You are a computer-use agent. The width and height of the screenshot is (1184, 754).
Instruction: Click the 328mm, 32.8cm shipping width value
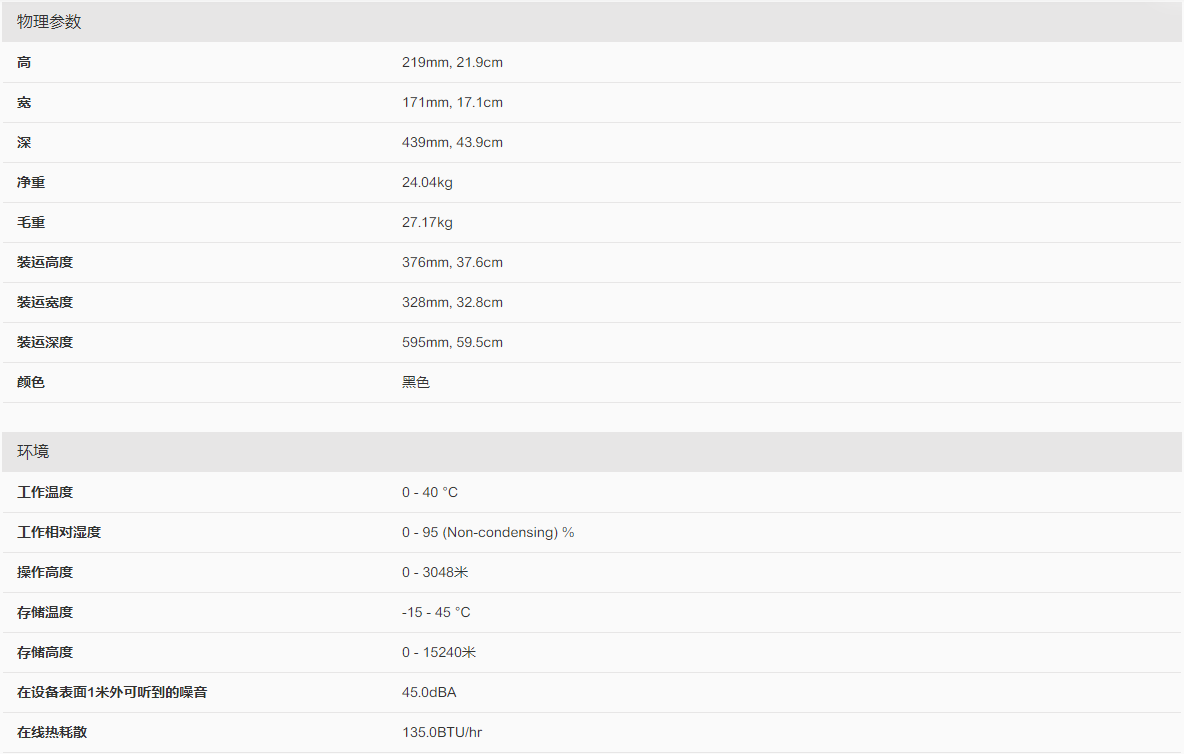[452, 302]
